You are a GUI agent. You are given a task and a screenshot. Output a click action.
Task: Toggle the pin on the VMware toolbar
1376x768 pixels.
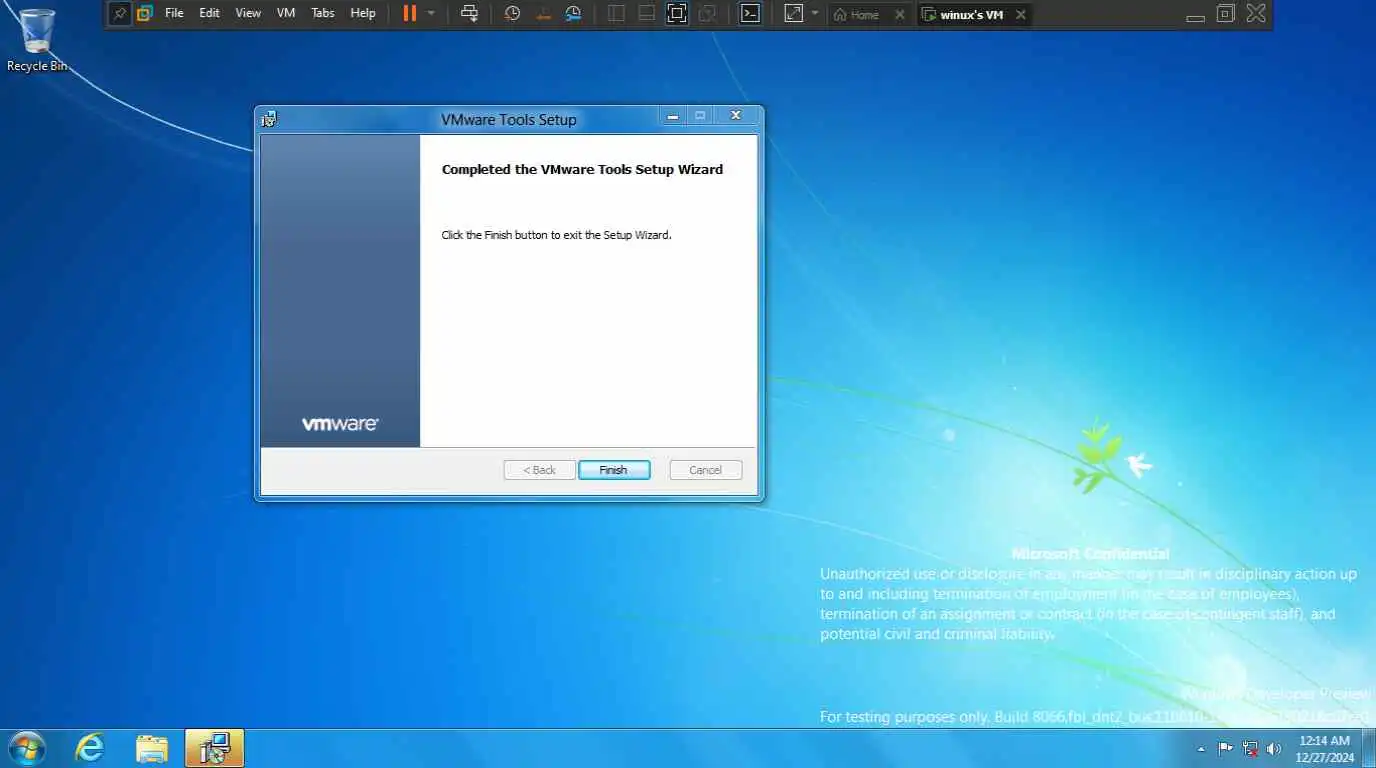119,14
